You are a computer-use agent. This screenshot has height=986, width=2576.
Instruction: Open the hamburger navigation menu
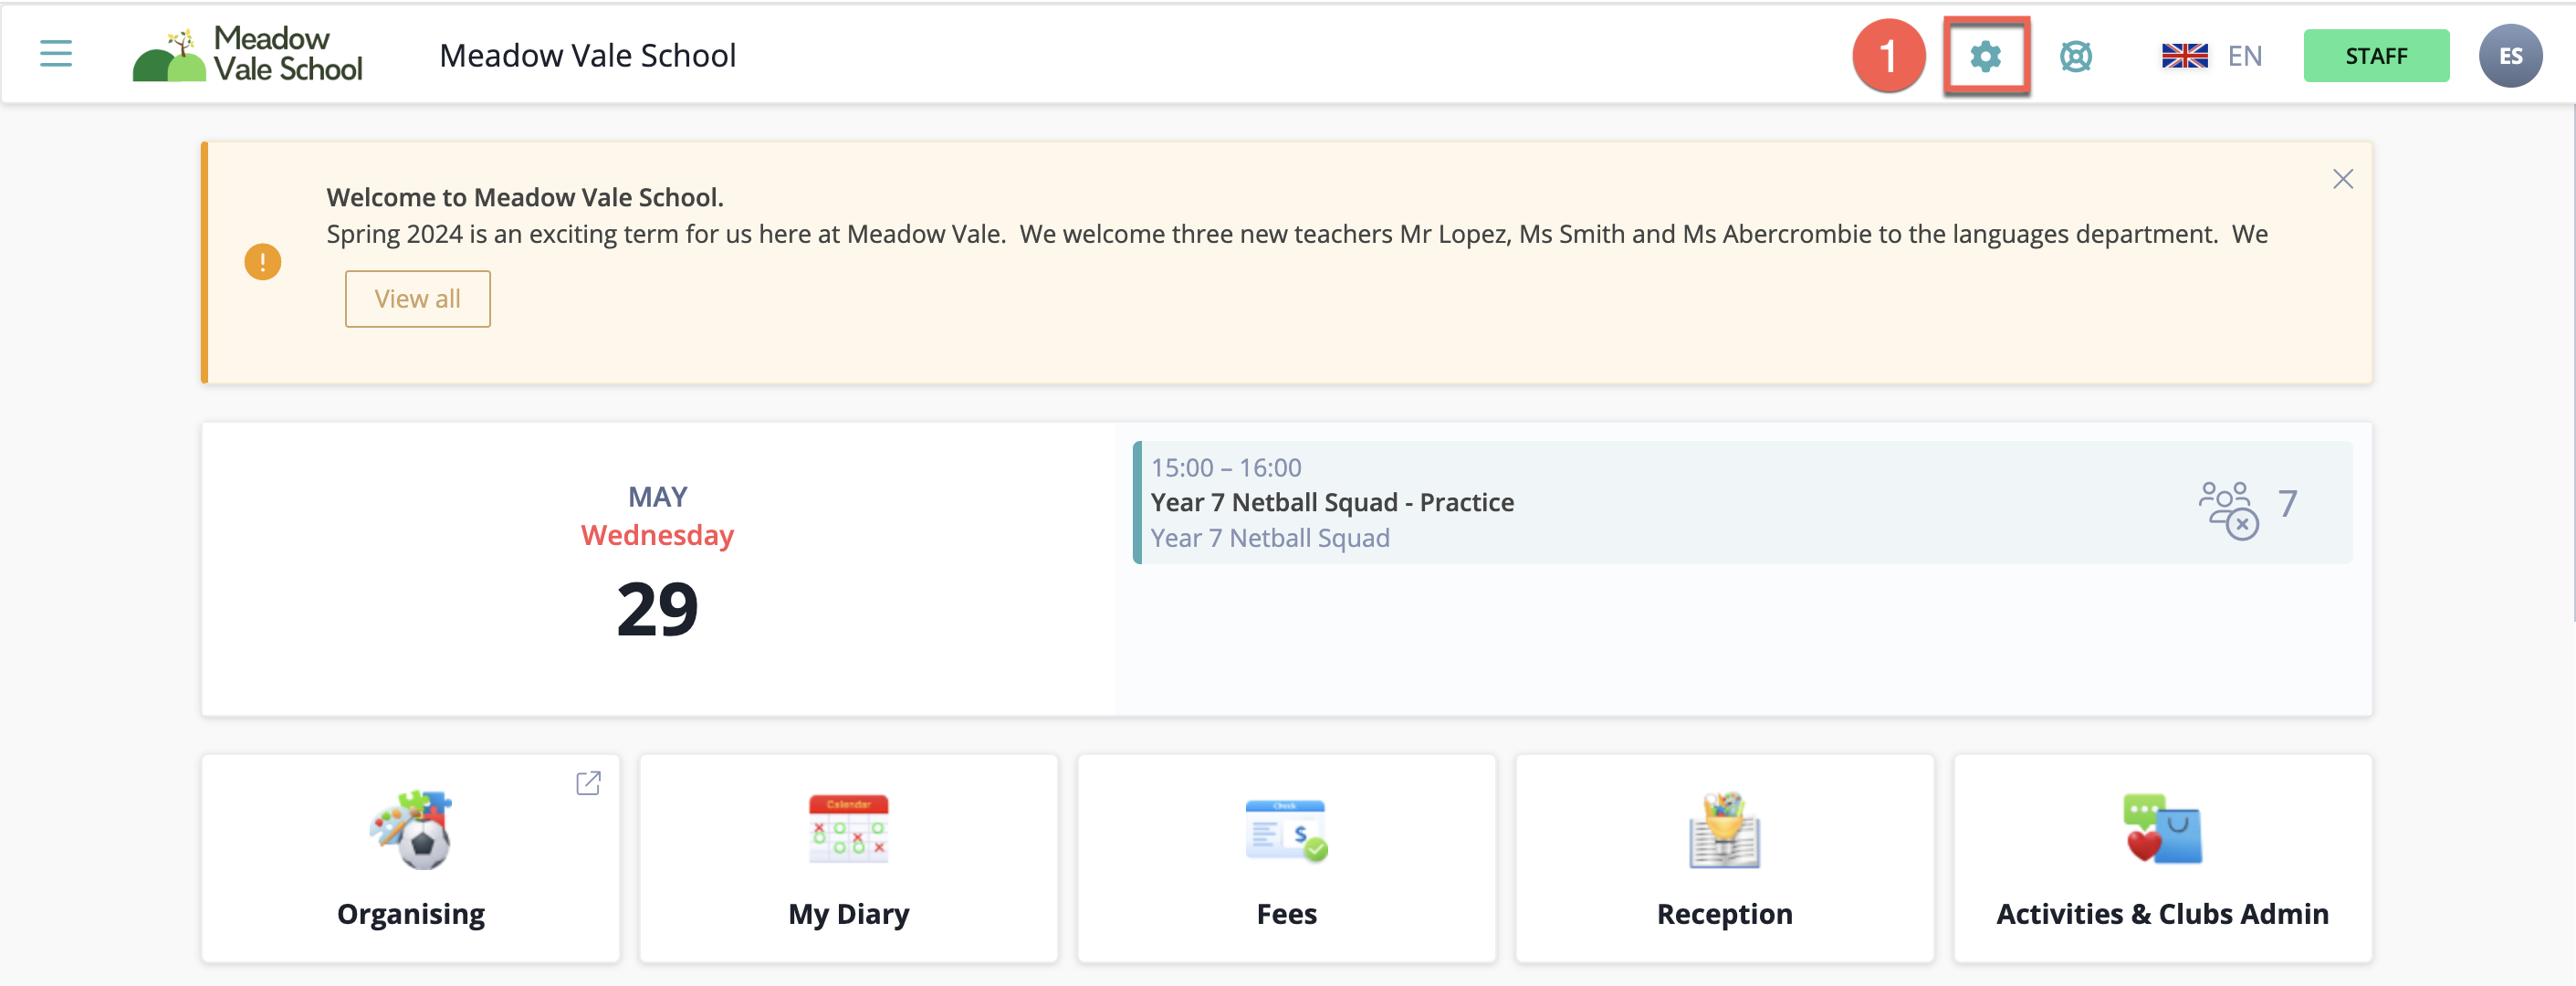point(56,54)
